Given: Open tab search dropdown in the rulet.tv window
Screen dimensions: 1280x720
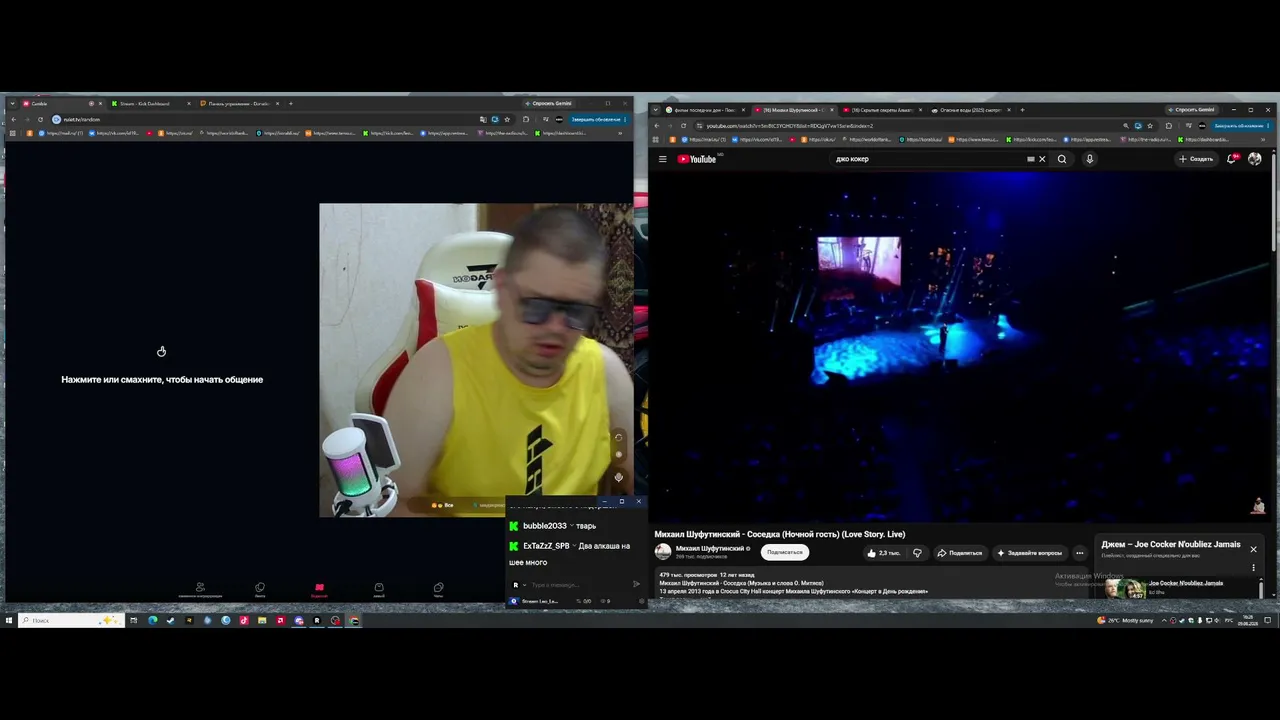Looking at the screenshot, I should [x=12, y=104].
